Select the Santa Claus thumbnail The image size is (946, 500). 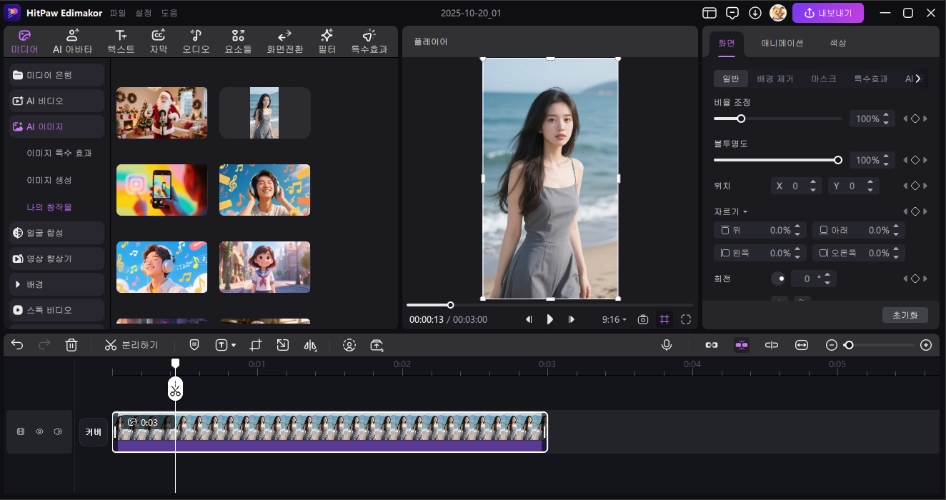[x=162, y=113]
